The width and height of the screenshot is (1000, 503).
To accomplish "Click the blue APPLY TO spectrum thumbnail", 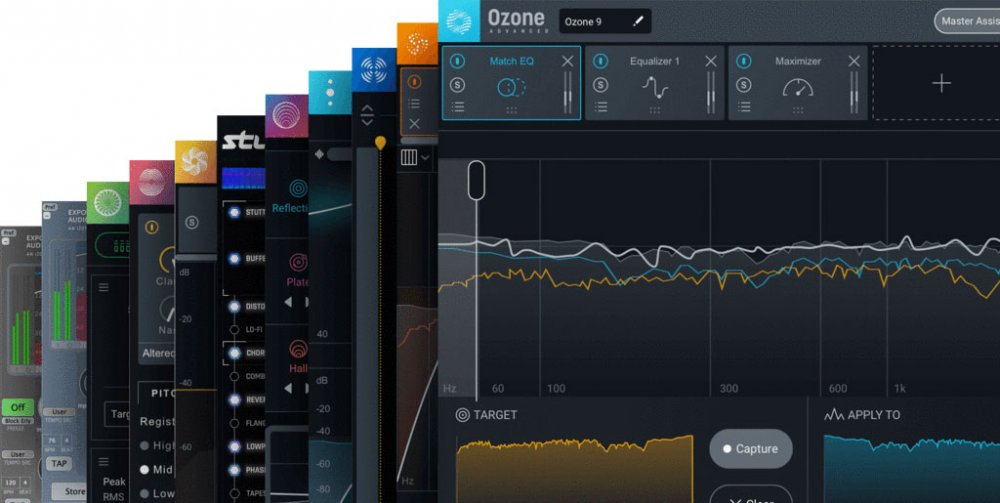I will (912, 470).
